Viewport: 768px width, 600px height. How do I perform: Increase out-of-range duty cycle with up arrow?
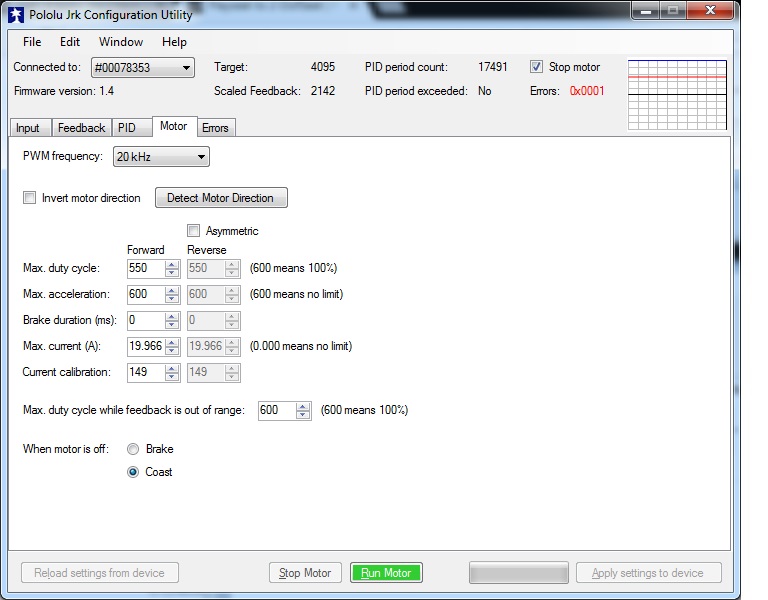tap(303, 407)
